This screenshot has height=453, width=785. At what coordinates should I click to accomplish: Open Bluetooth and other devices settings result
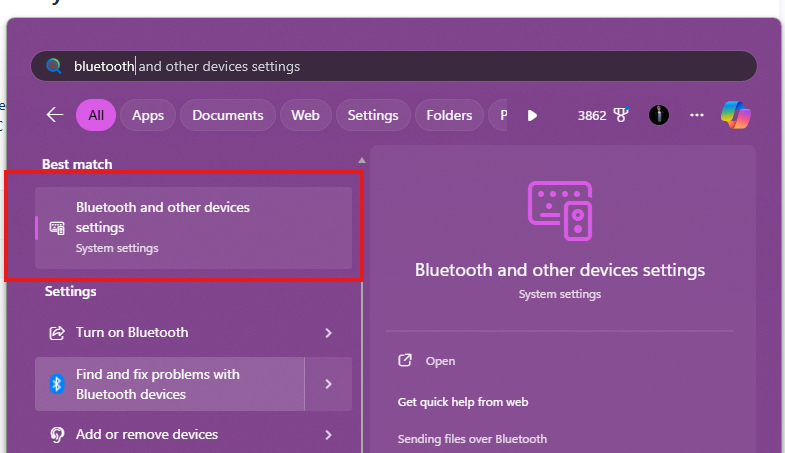pos(193,228)
